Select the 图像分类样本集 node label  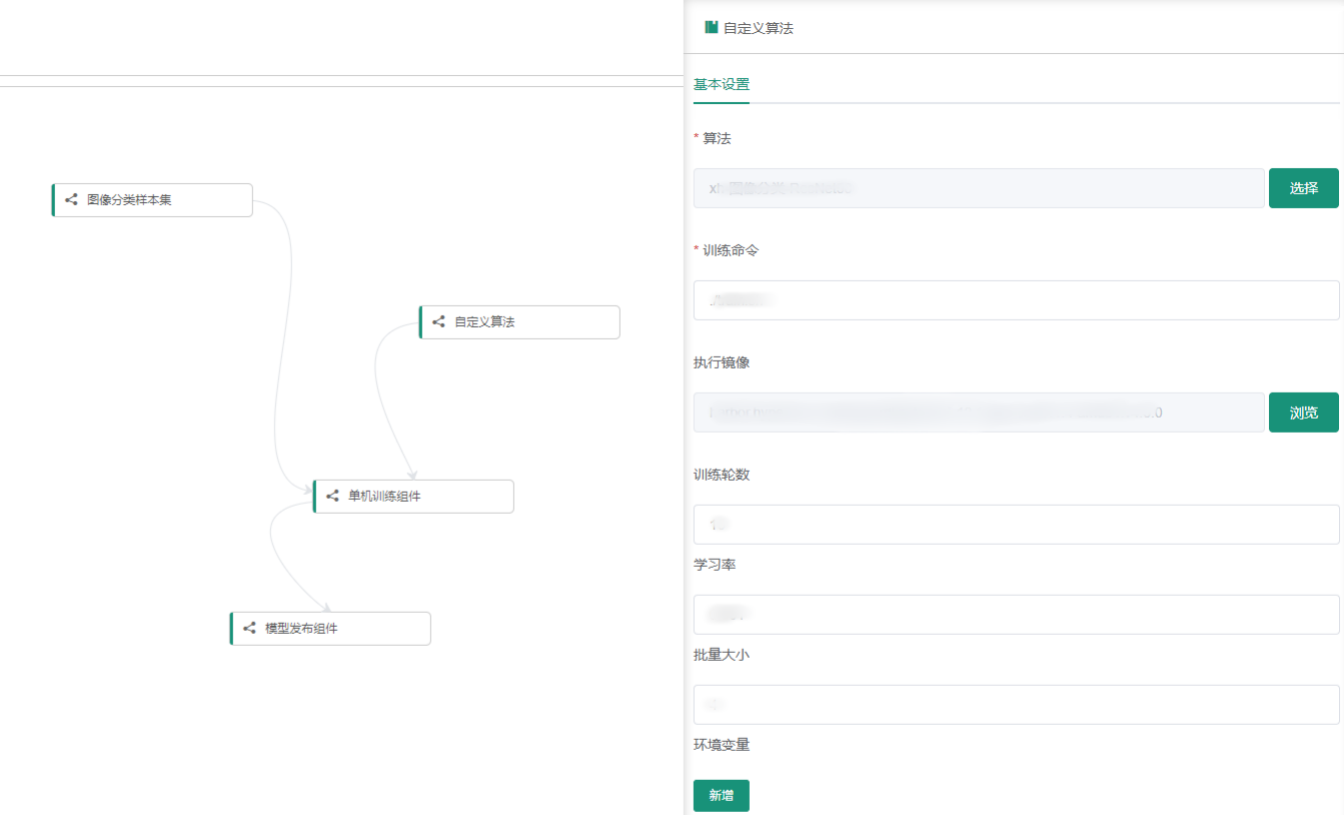click(129, 200)
